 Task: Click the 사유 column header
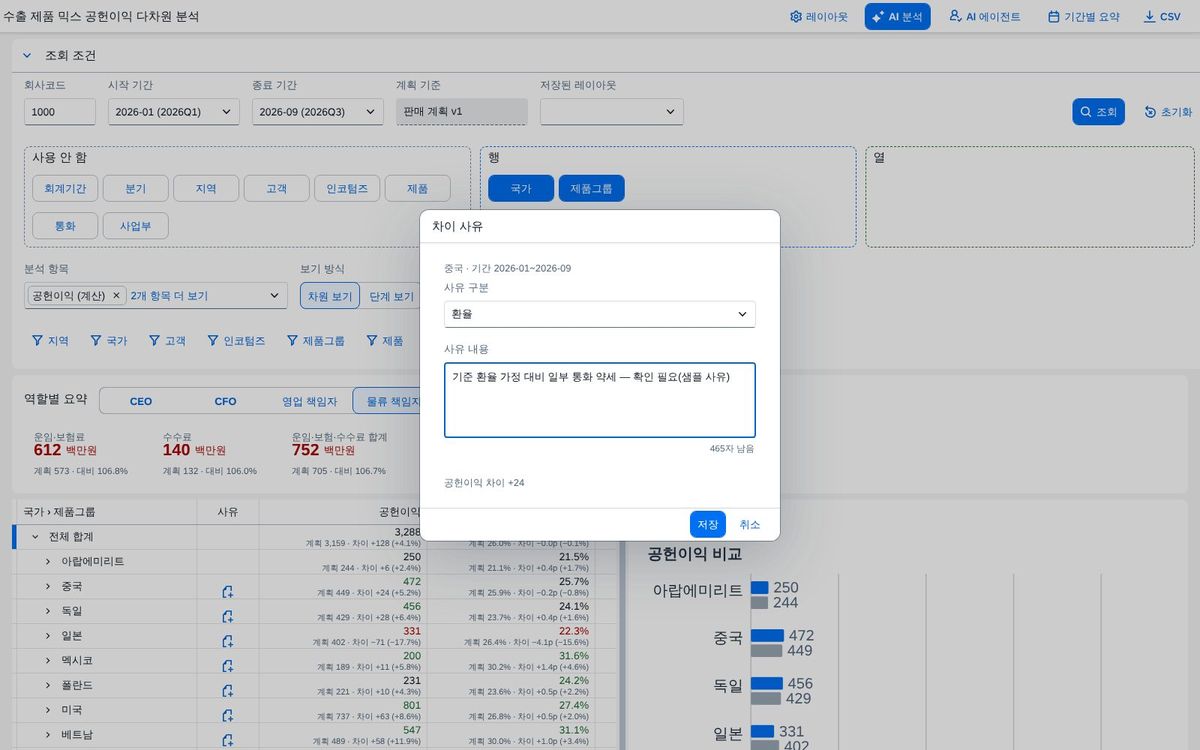[228, 511]
